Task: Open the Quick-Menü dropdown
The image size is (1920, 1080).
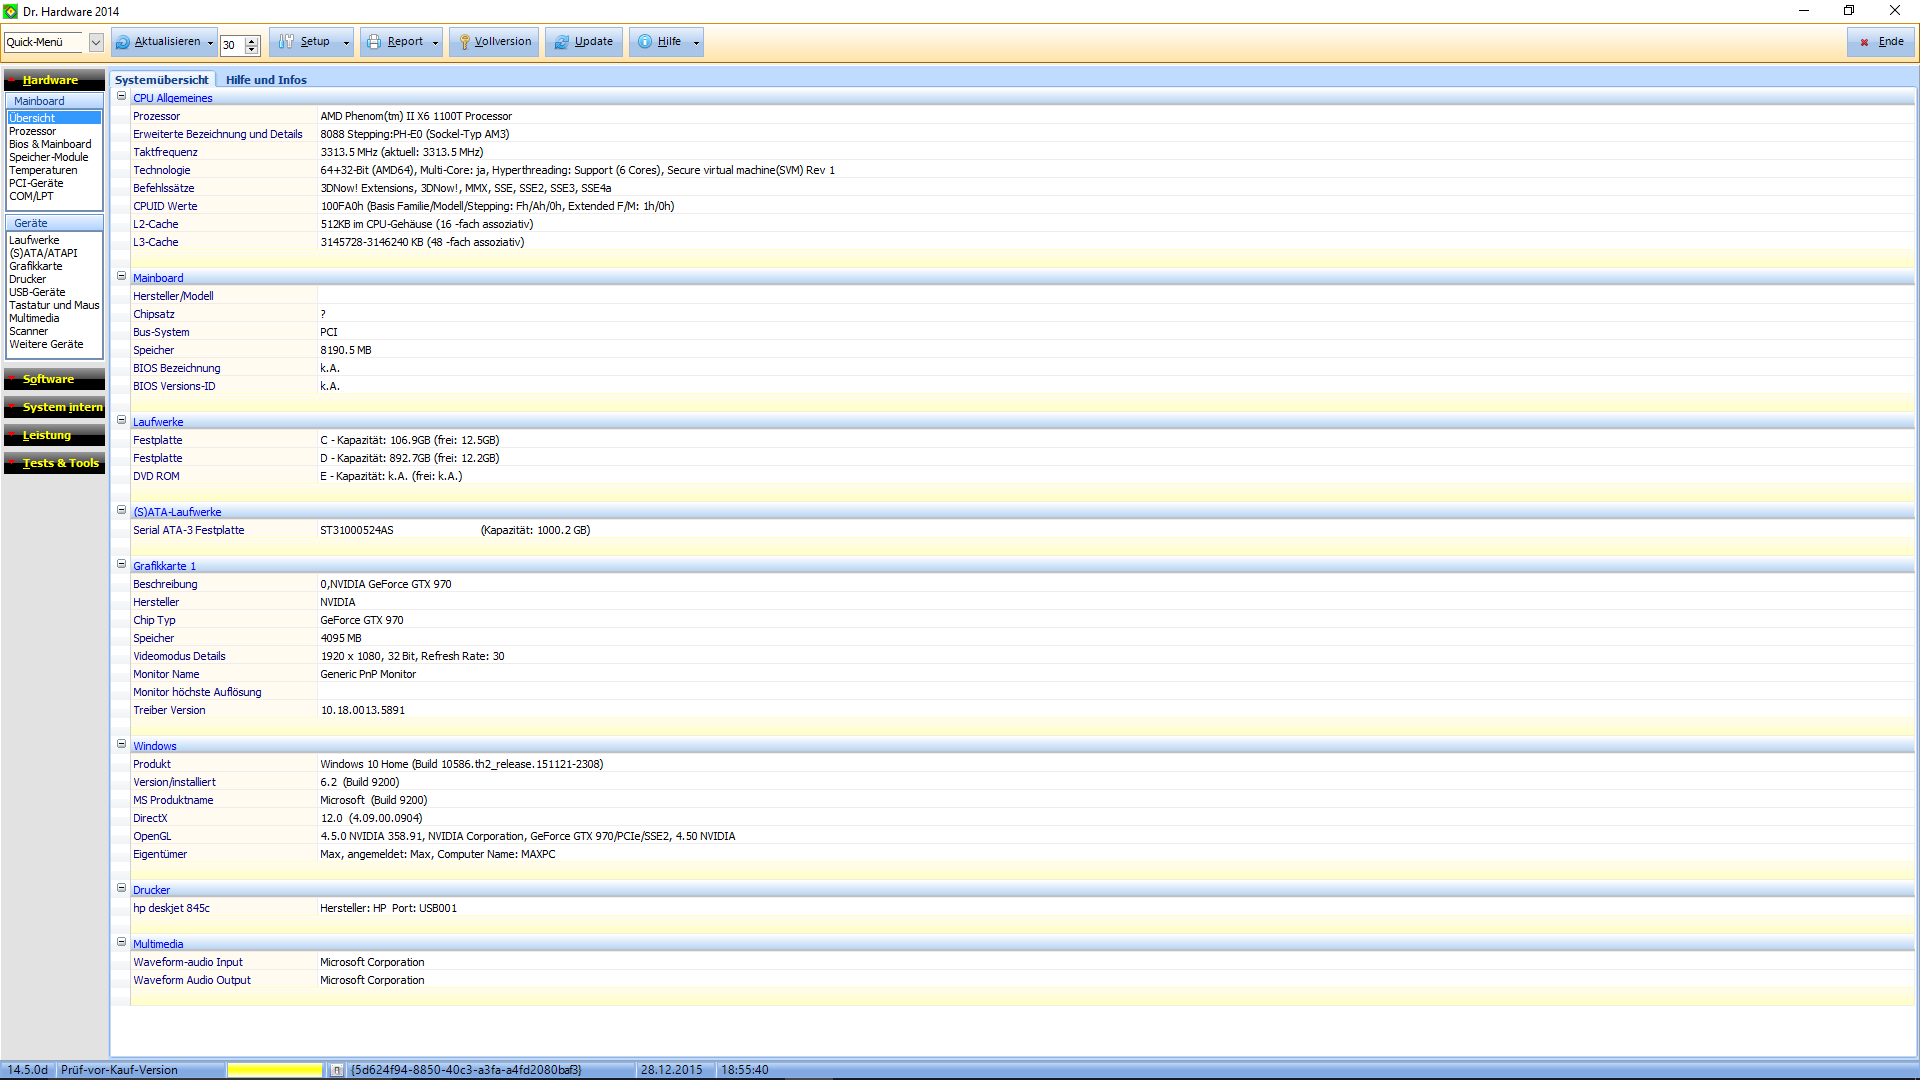Action: pyautogui.click(x=96, y=42)
